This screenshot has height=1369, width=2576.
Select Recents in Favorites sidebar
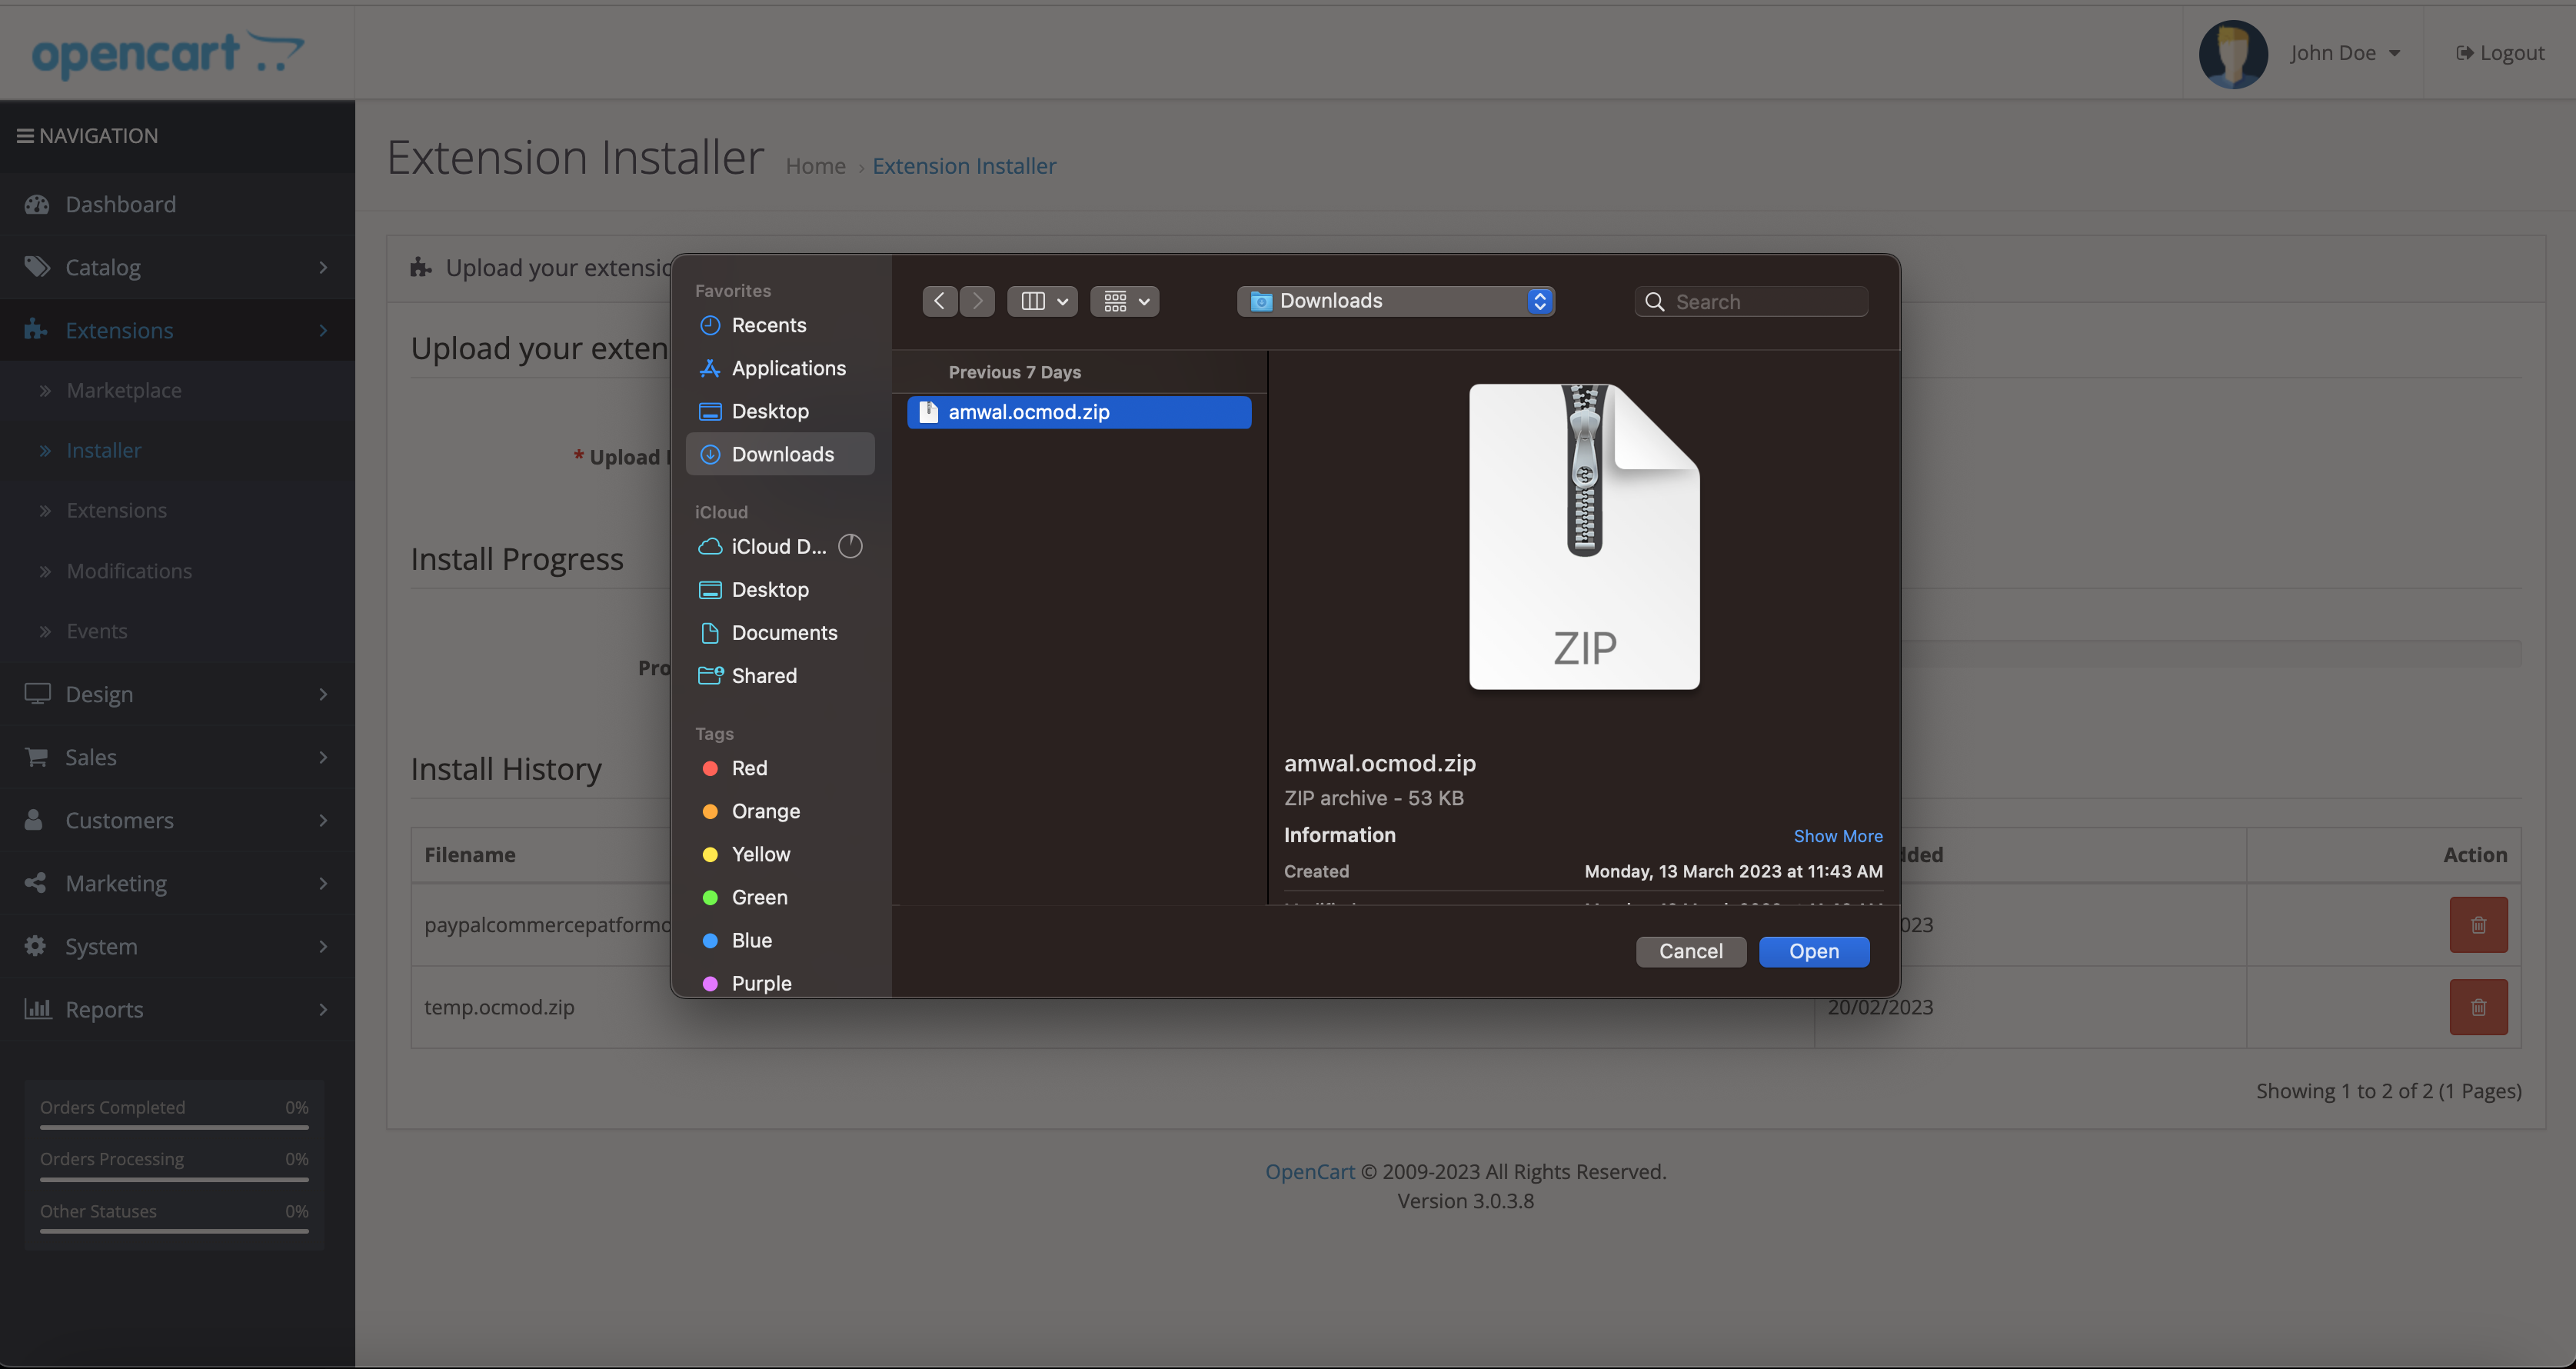(780, 325)
